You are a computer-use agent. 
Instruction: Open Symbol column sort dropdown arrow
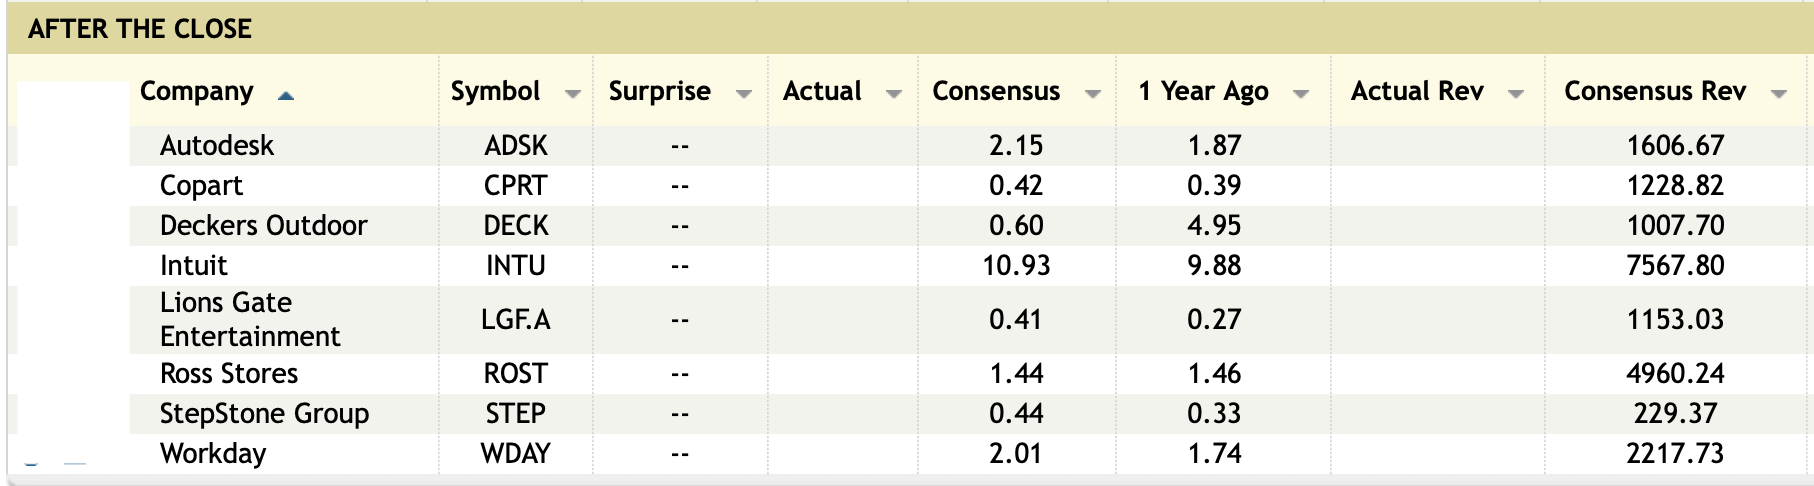572,94
